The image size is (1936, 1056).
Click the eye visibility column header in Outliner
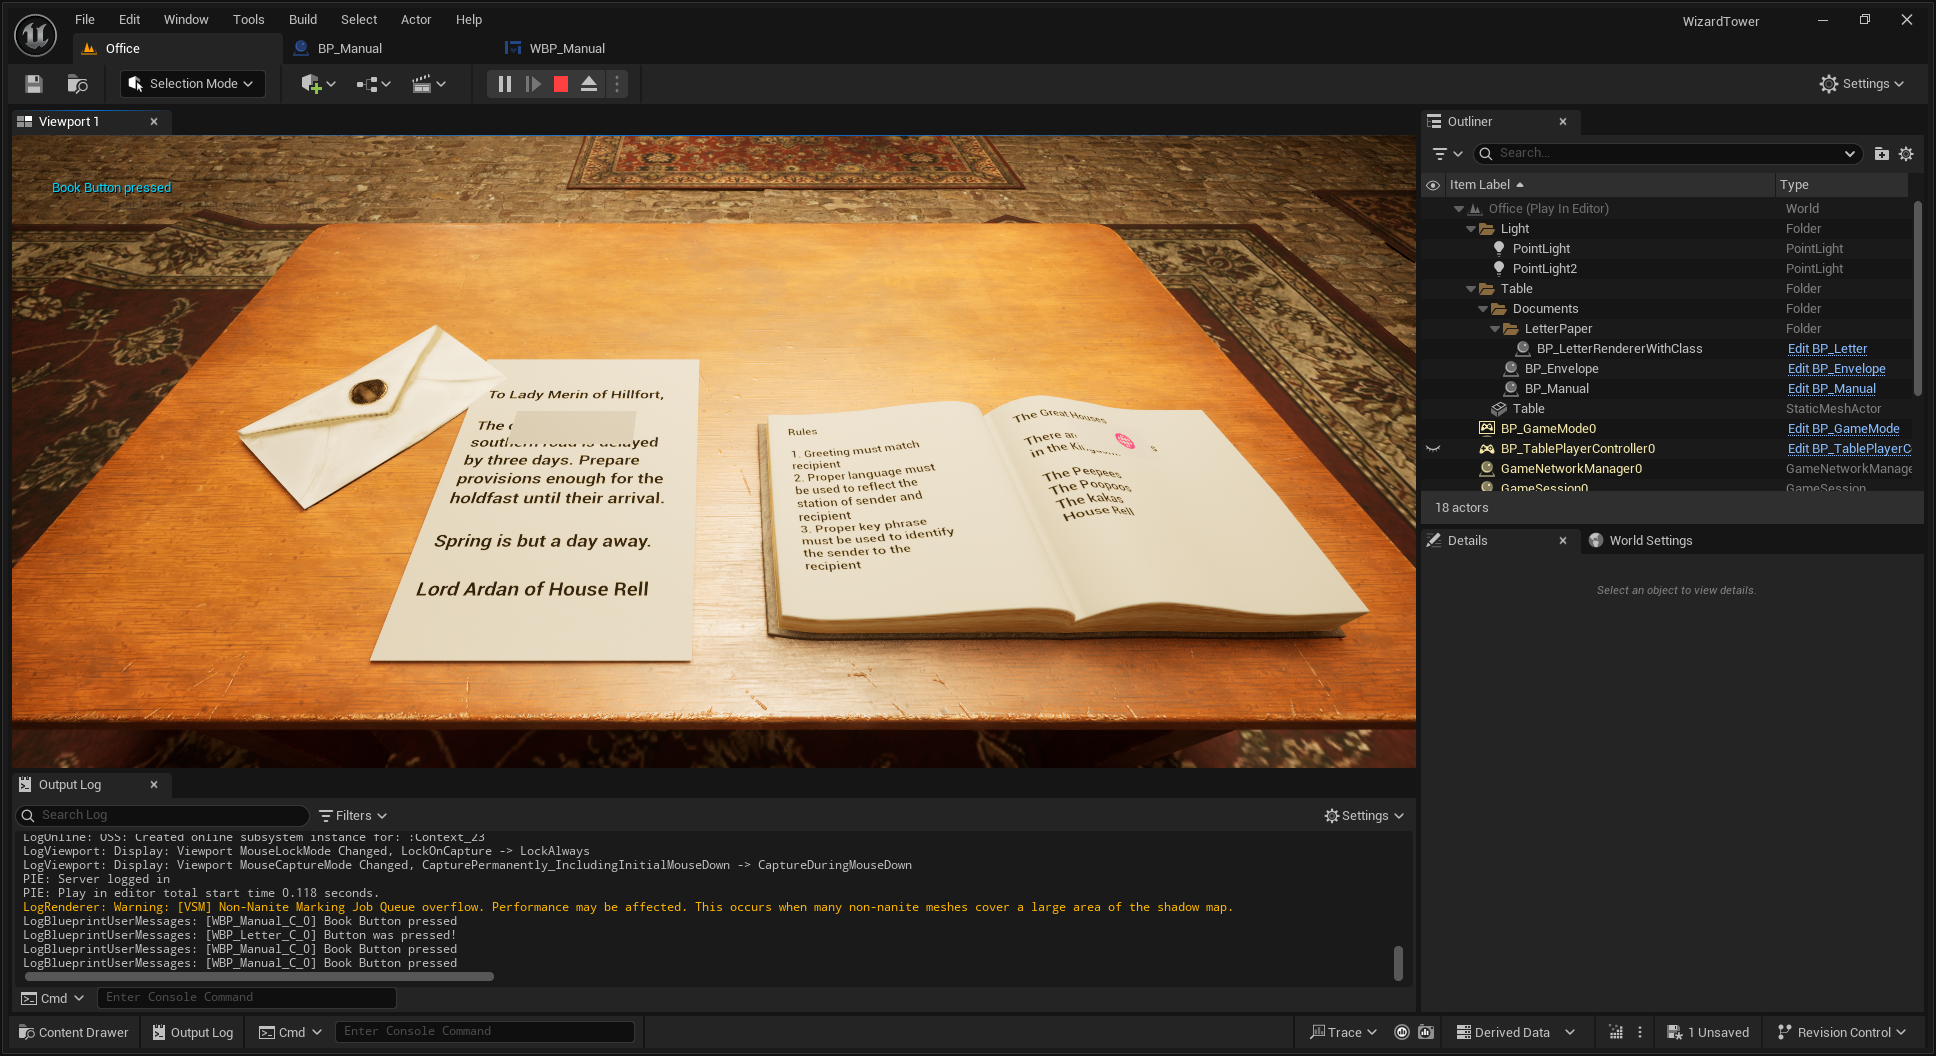click(x=1433, y=185)
